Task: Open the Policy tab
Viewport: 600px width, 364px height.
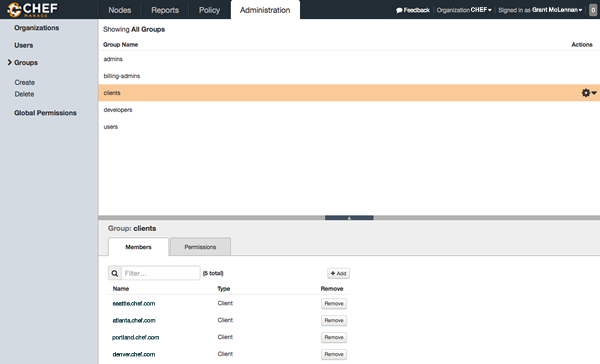Action: coord(209,10)
